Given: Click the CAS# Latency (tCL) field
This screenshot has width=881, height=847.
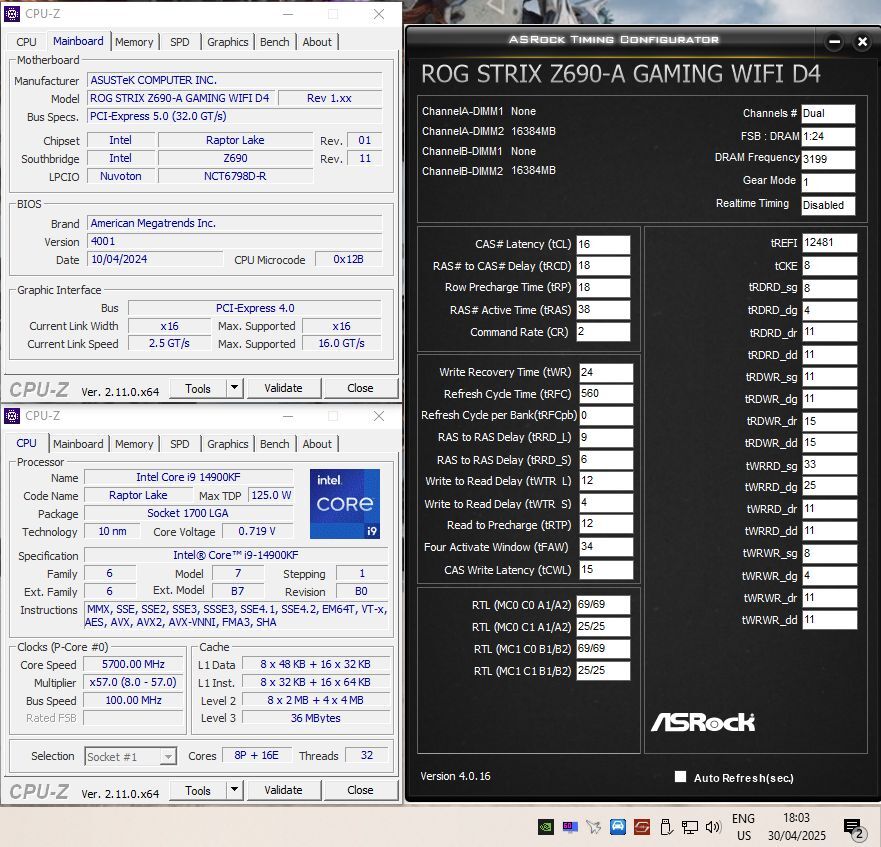Looking at the screenshot, I should [x=603, y=244].
